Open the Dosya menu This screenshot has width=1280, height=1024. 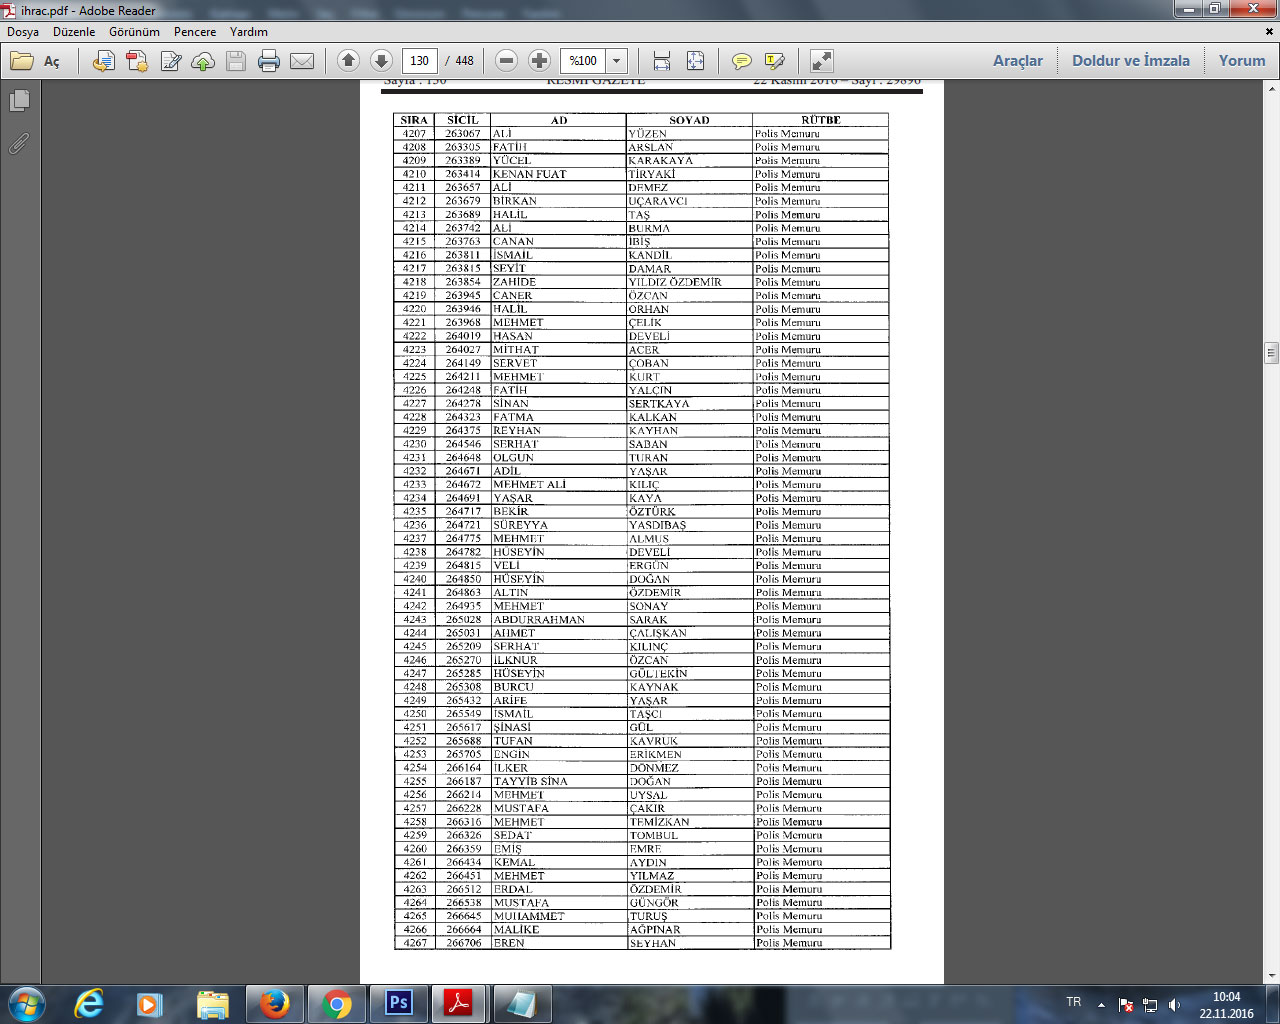pyautogui.click(x=23, y=32)
